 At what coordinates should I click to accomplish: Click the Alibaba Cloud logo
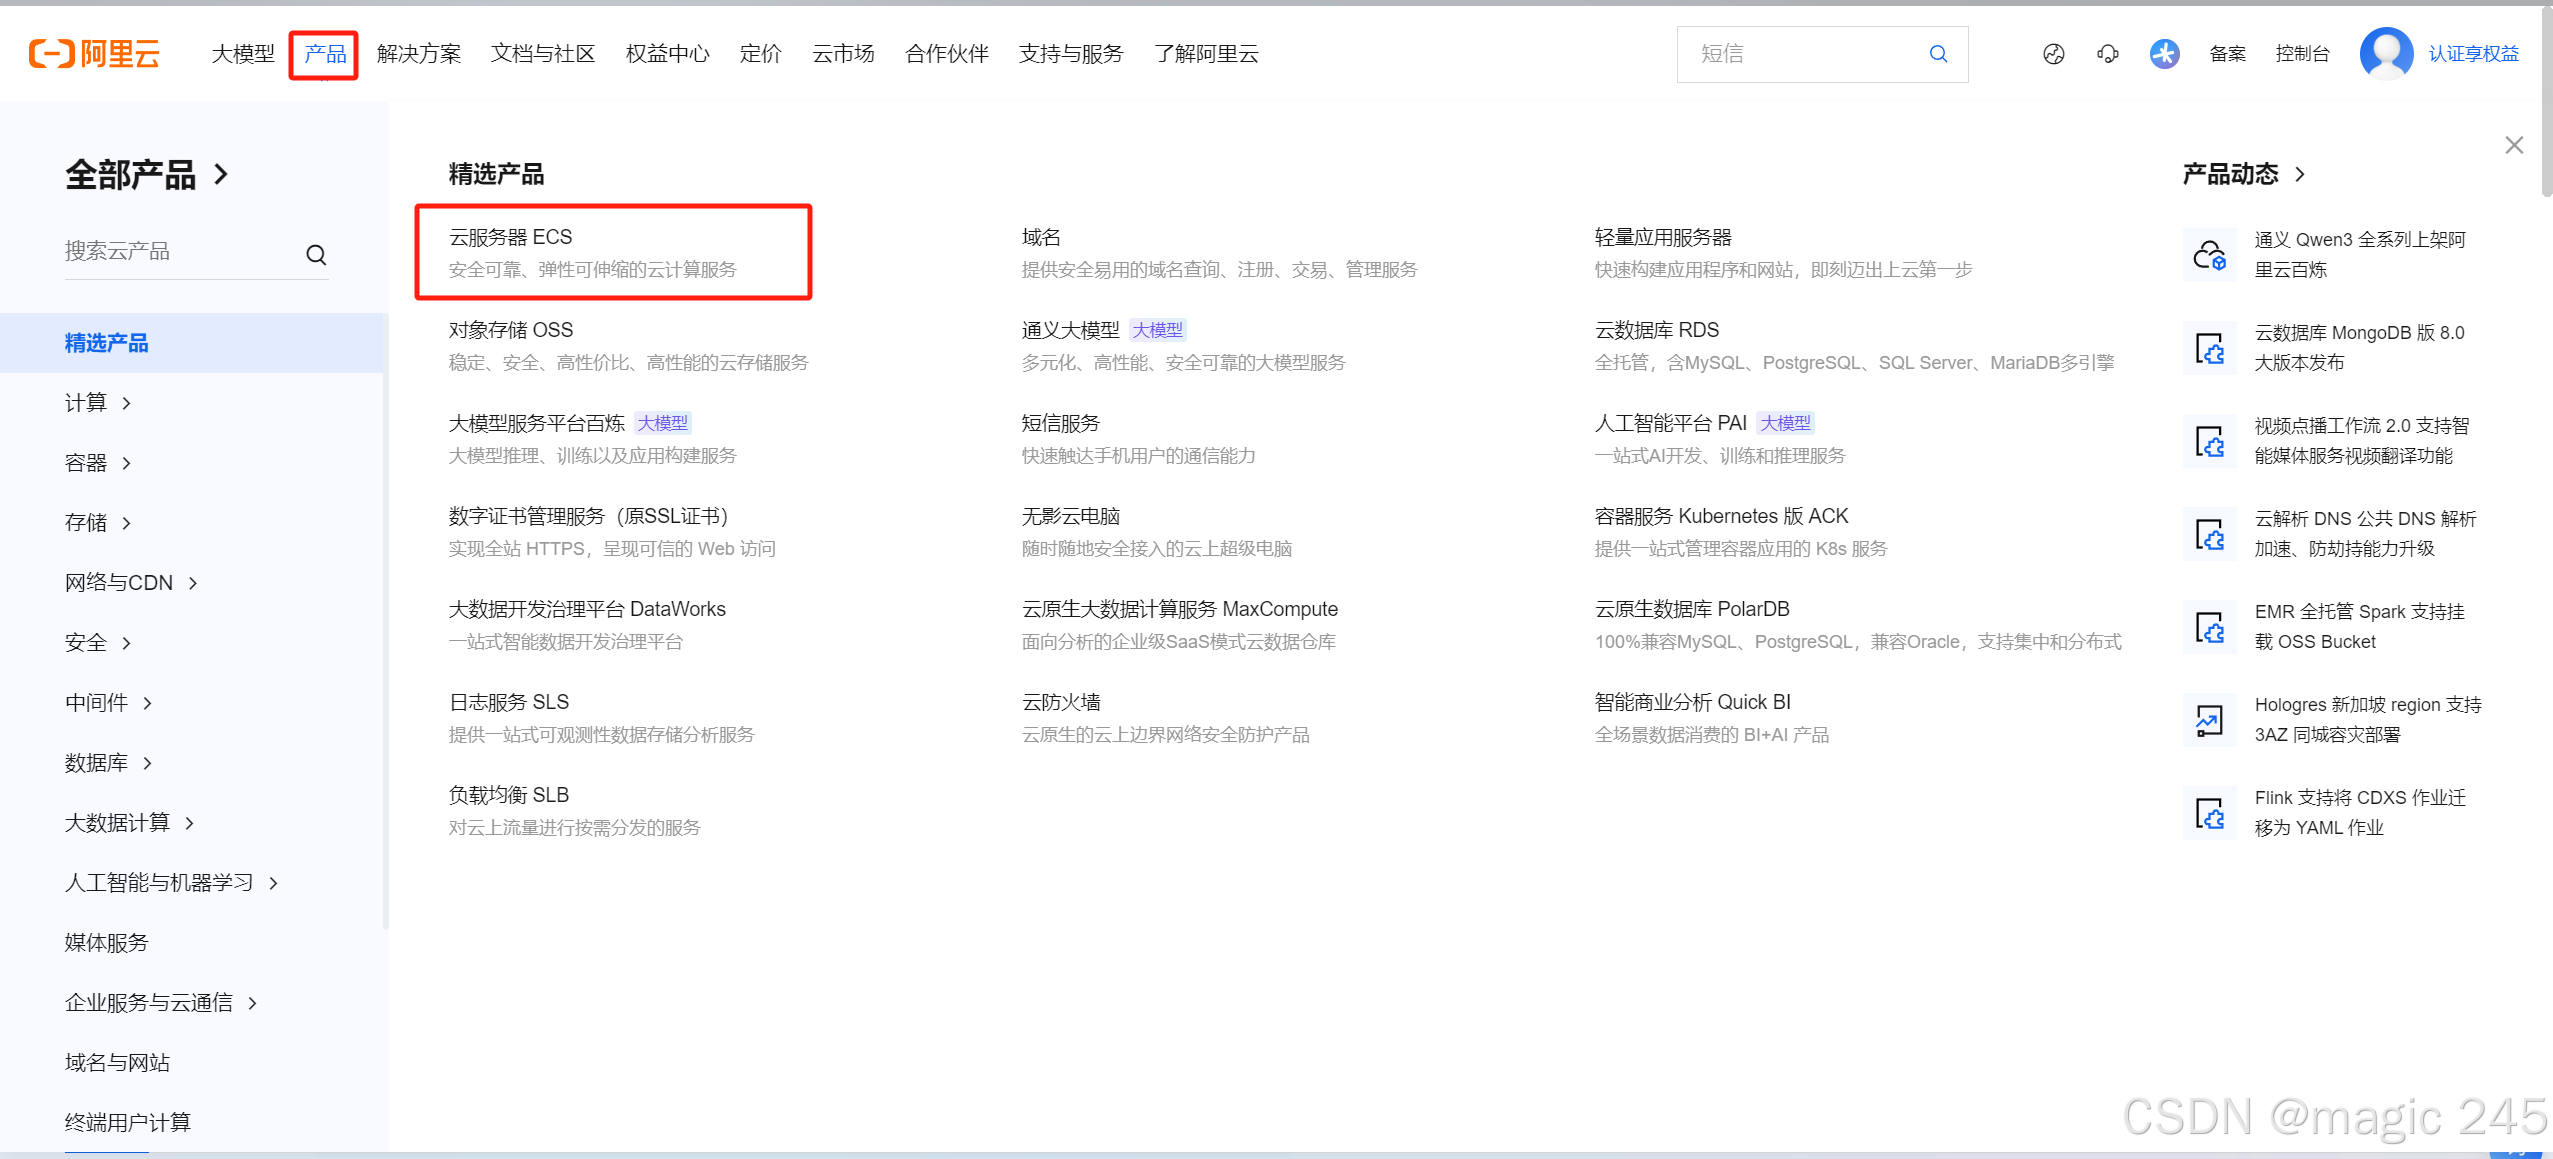(x=94, y=53)
